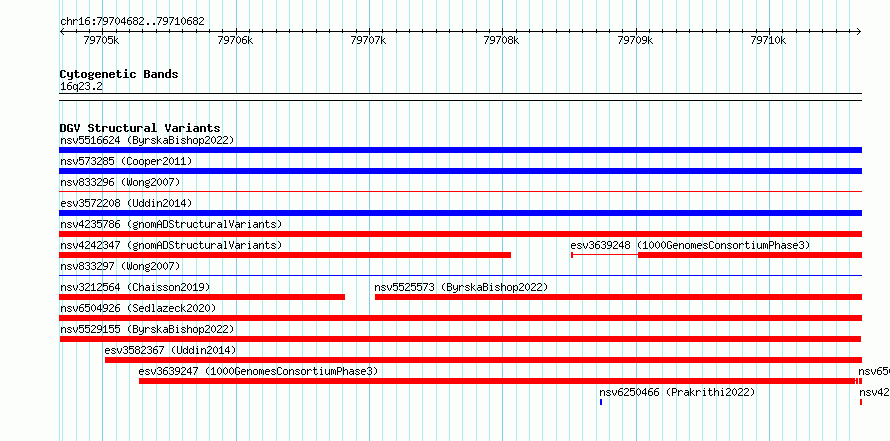Select the blue bar under nsv573285
This screenshot has width=890, height=441.
[x=460, y=171]
